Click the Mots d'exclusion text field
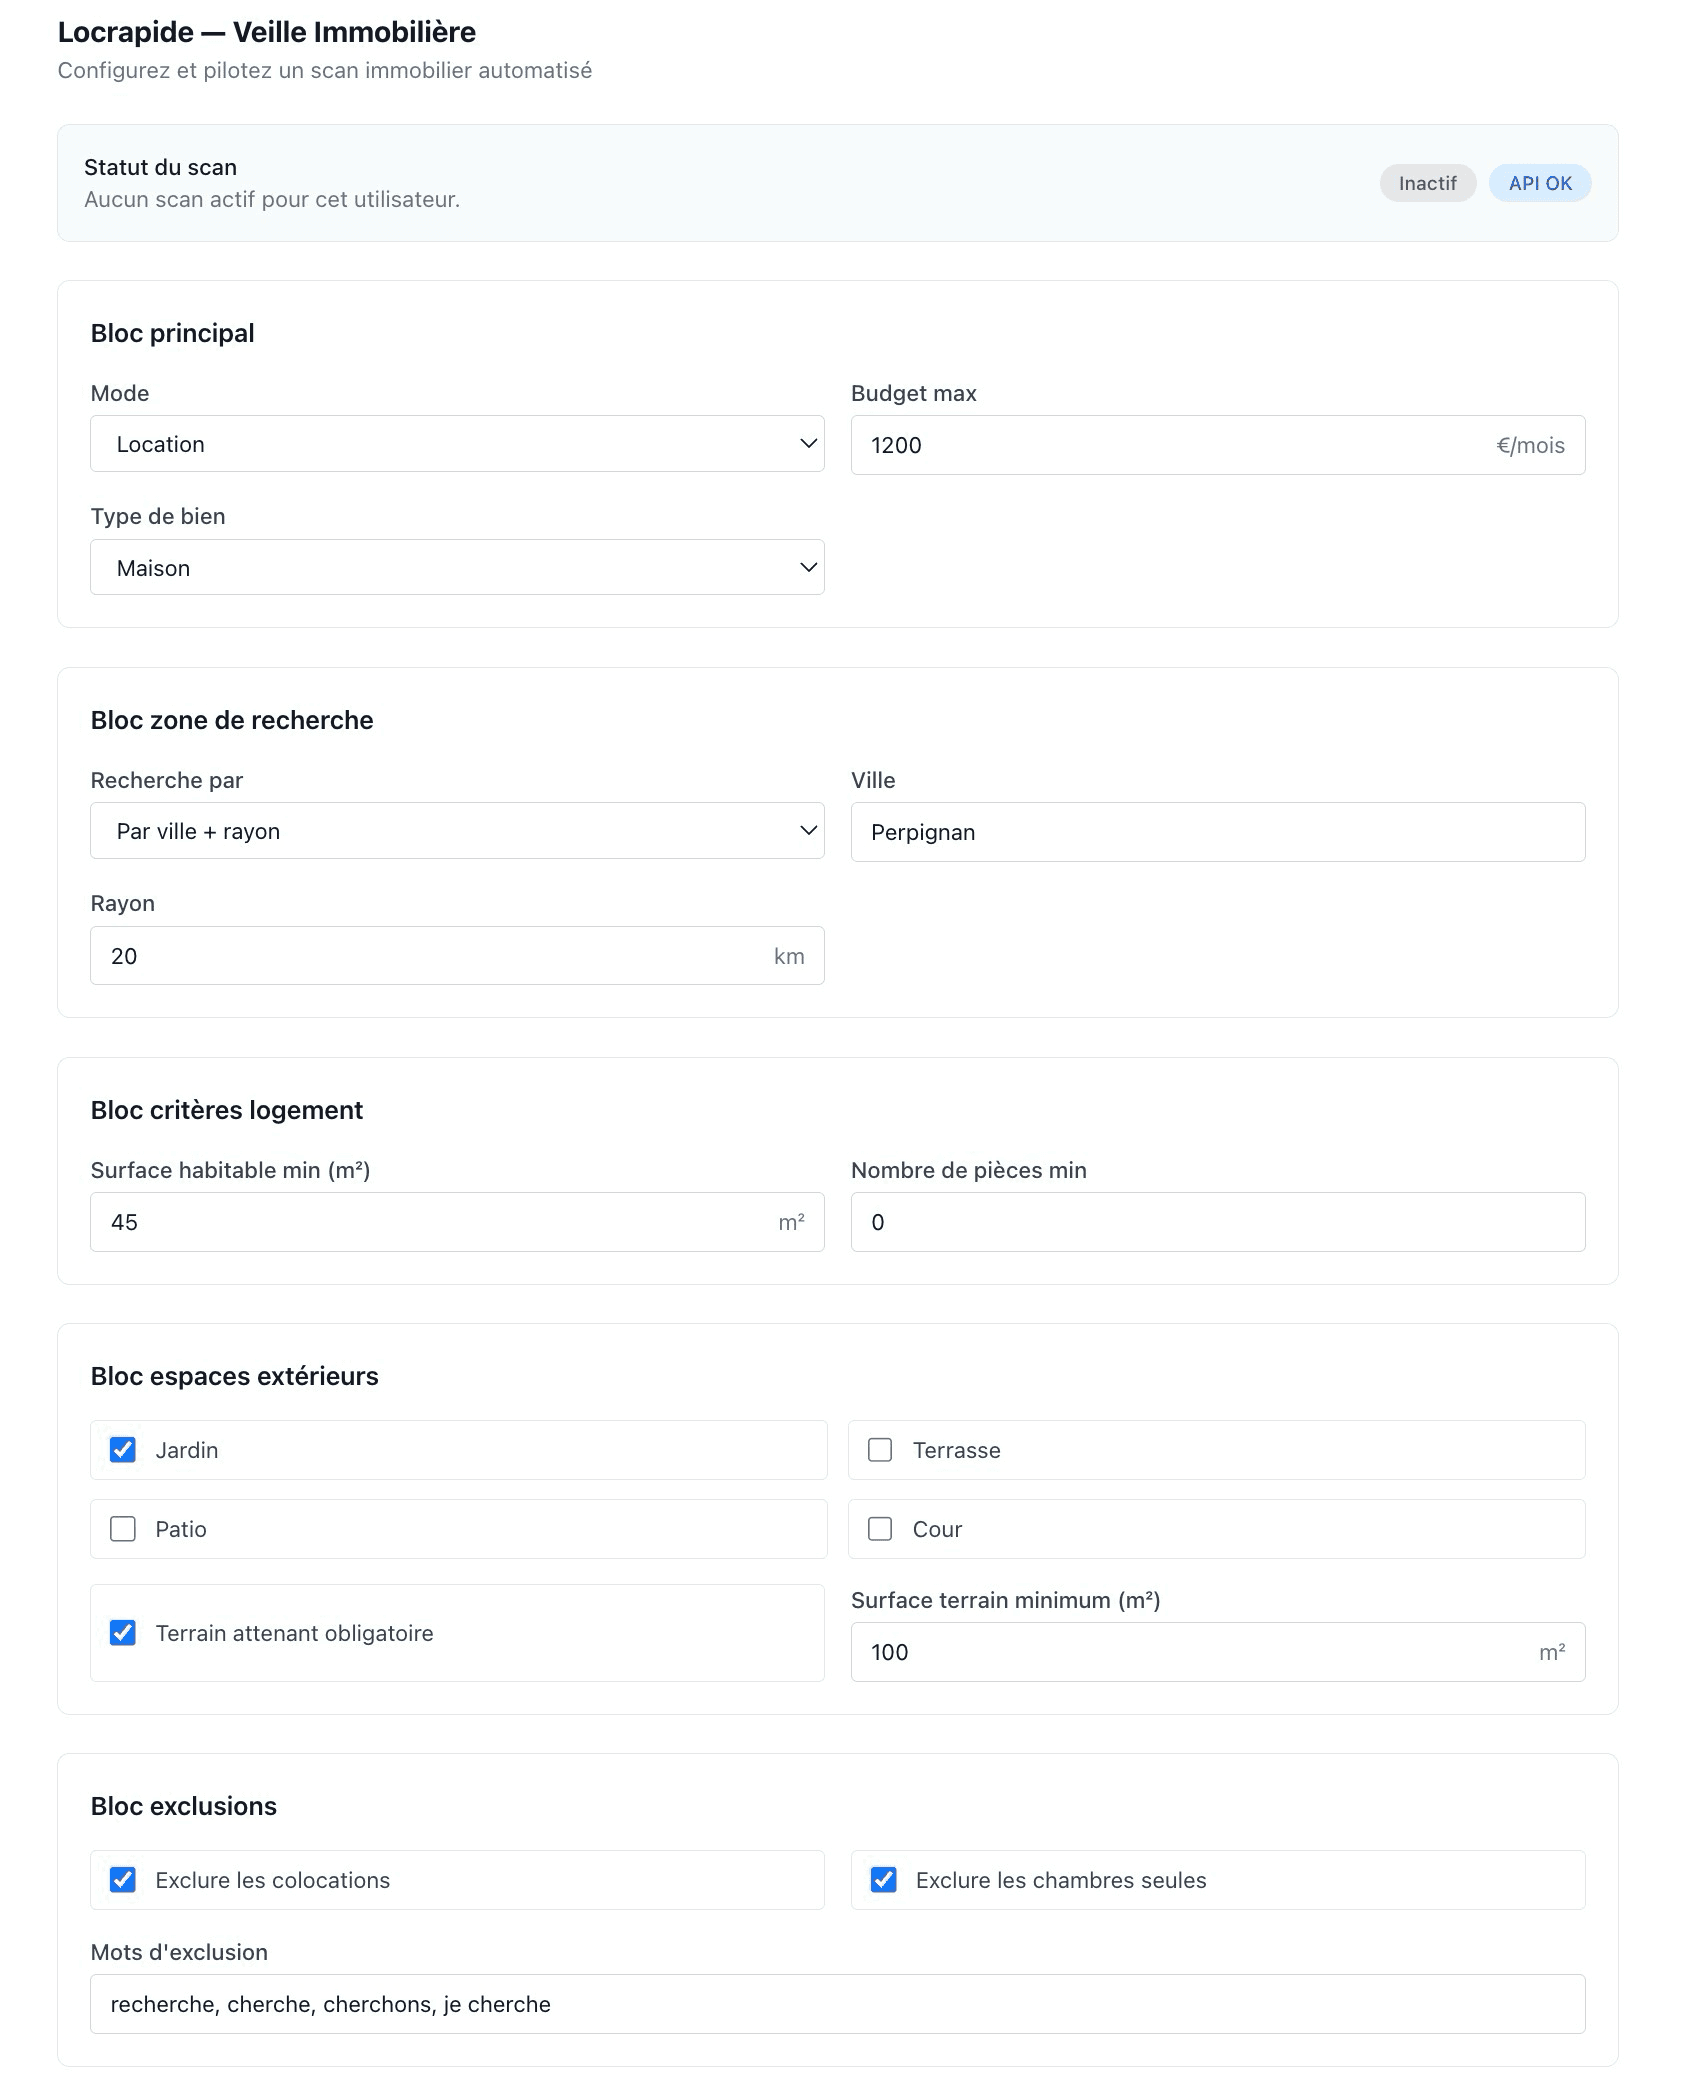This screenshot has width=1688, height=2086. [x=837, y=2004]
